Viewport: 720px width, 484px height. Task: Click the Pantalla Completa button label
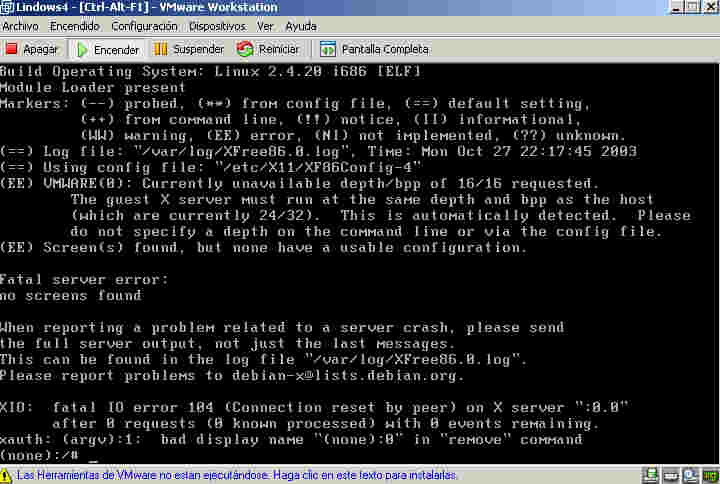coord(385,49)
